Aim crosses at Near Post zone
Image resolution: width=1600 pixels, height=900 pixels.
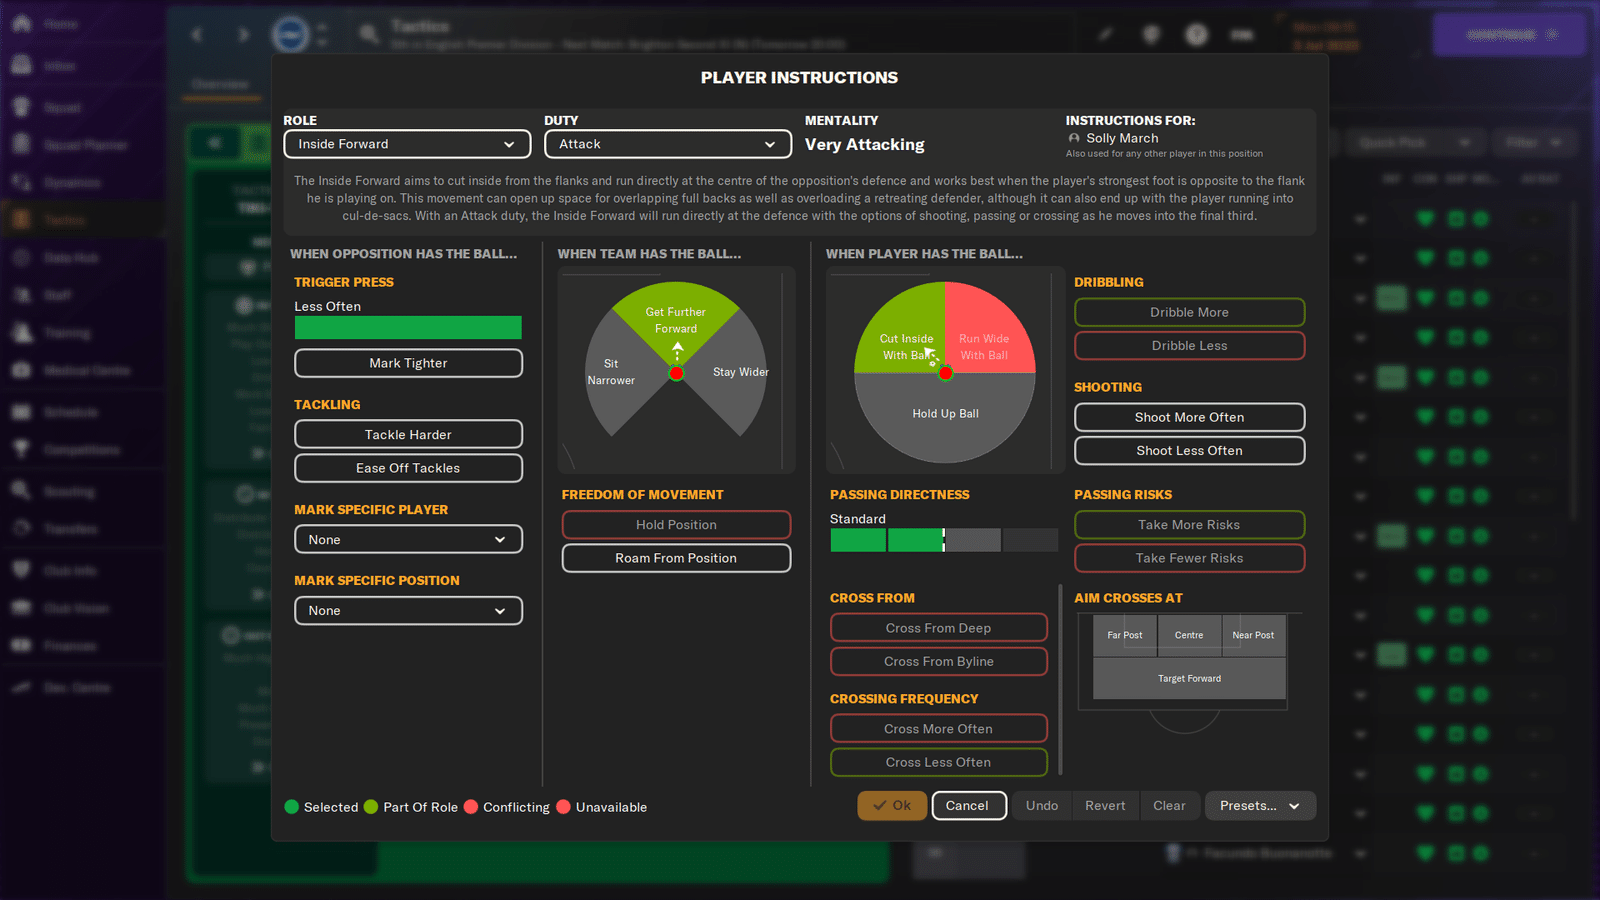pyautogui.click(x=1253, y=635)
